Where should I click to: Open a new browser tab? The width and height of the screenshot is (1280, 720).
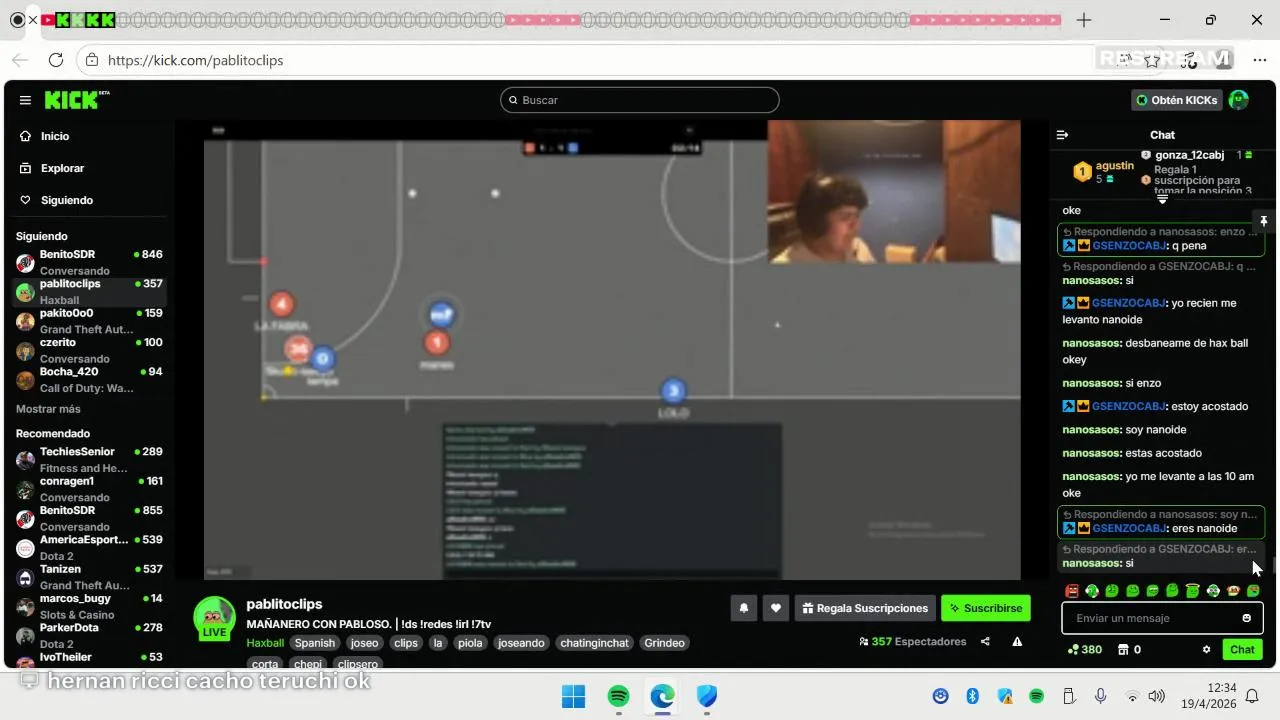click(1084, 20)
